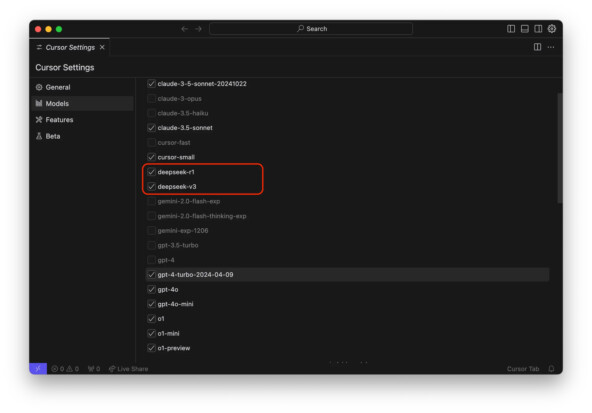Click the command center Search box
Image resolution: width=592 pixels, height=413 pixels.
[x=311, y=29]
